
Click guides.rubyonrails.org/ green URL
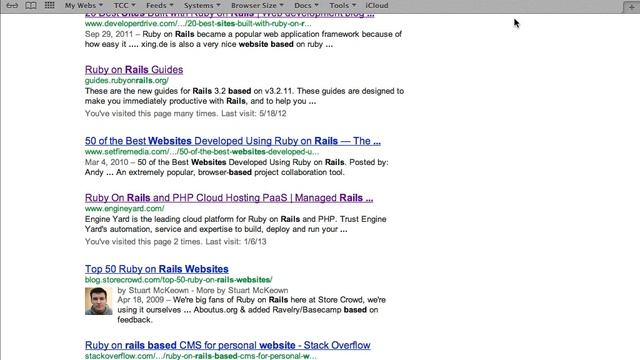(127, 80)
